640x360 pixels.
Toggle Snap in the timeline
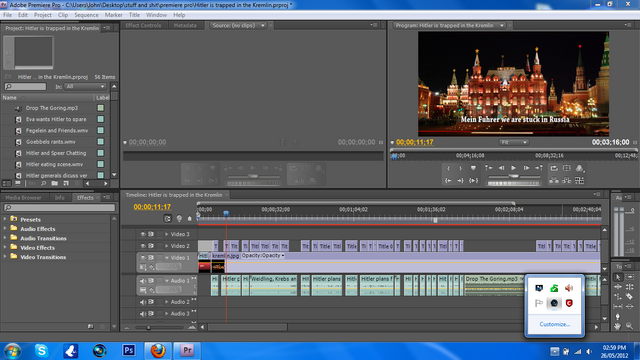[x=167, y=219]
